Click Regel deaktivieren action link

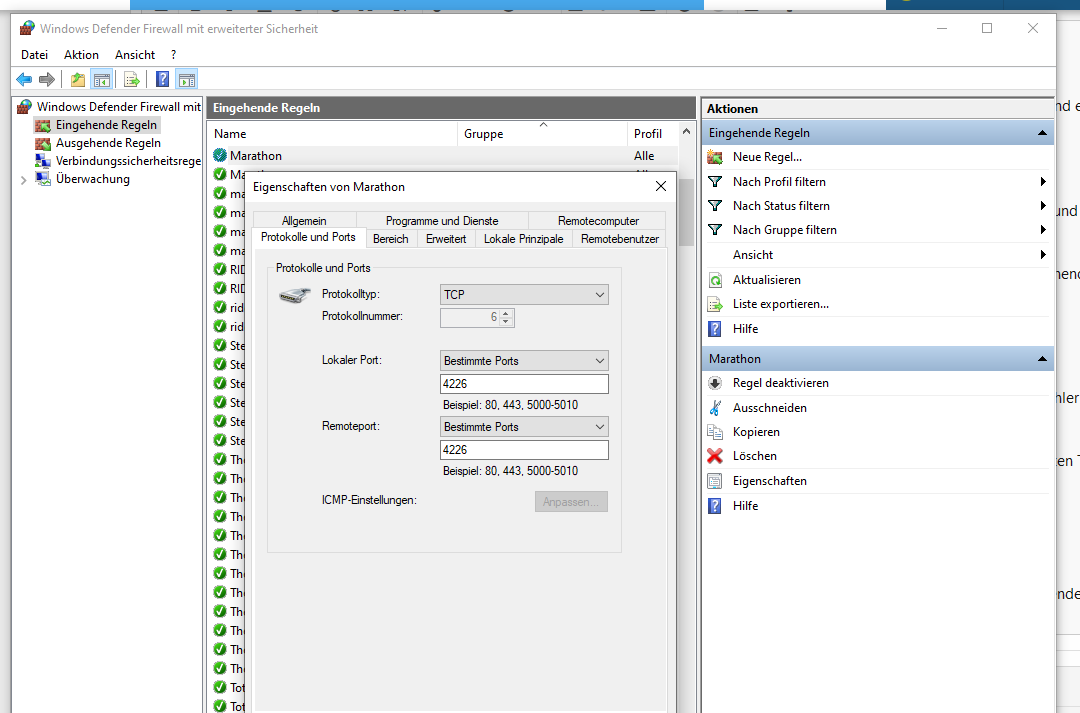pos(780,383)
